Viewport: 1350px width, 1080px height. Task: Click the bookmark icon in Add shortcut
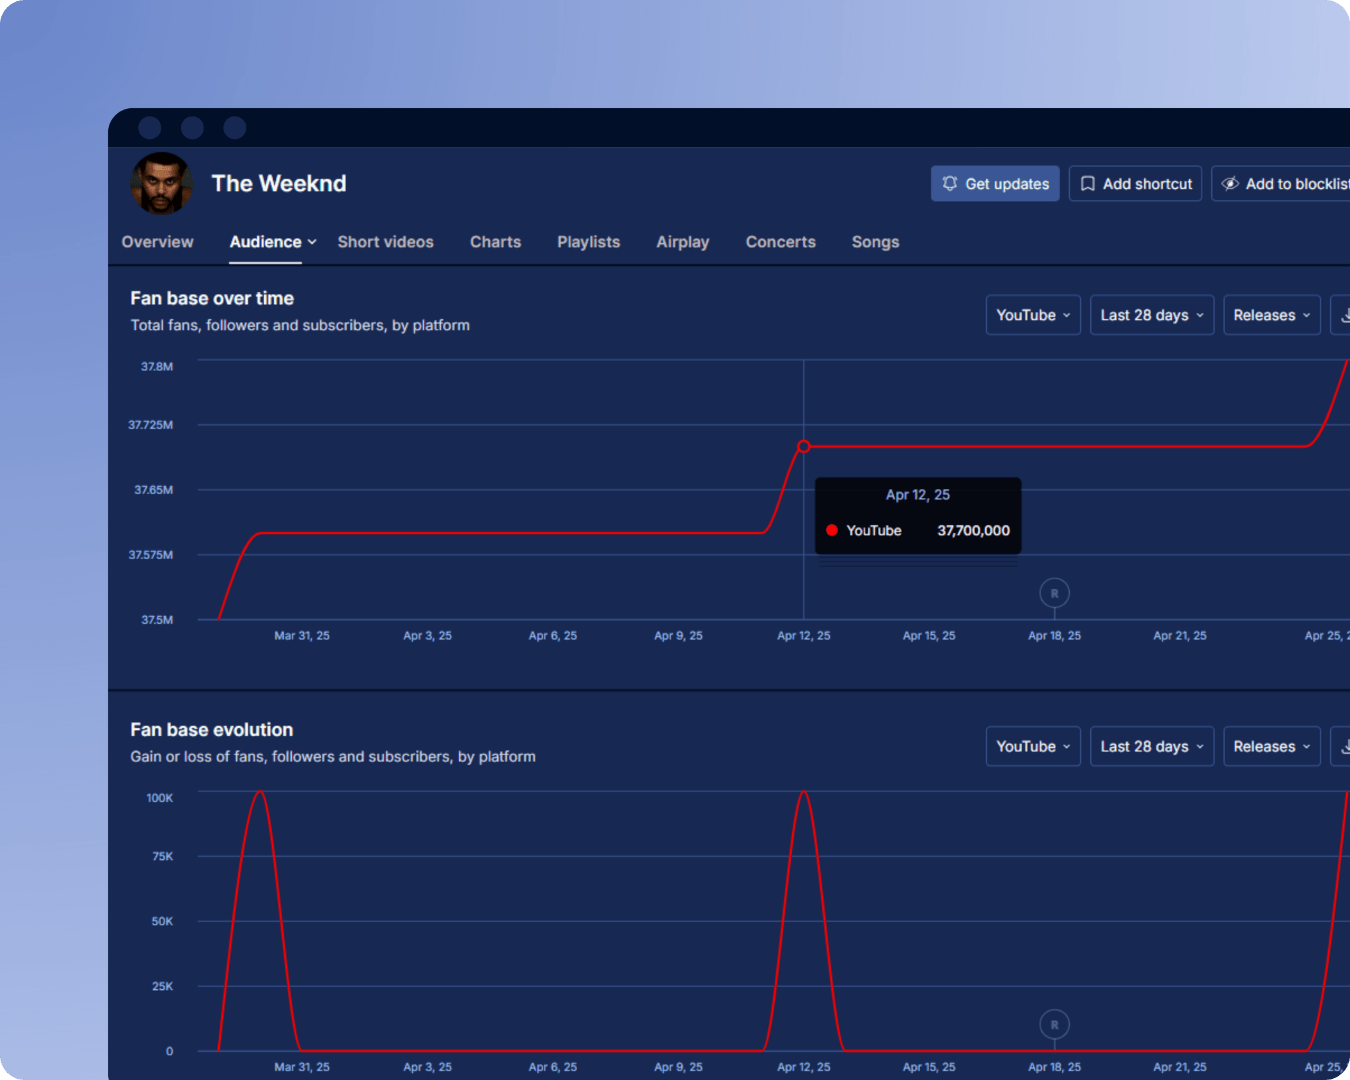click(x=1088, y=184)
